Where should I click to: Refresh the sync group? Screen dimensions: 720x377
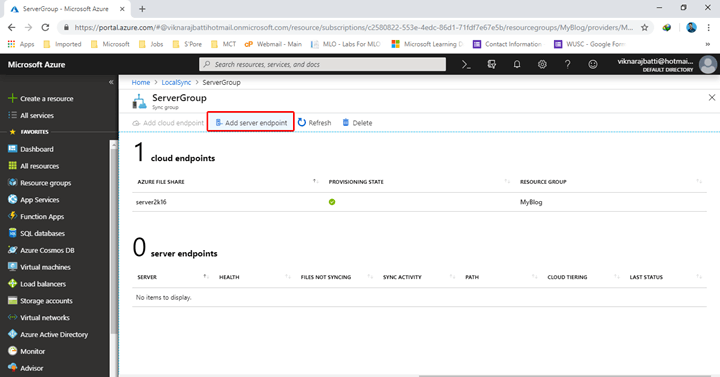point(315,123)
